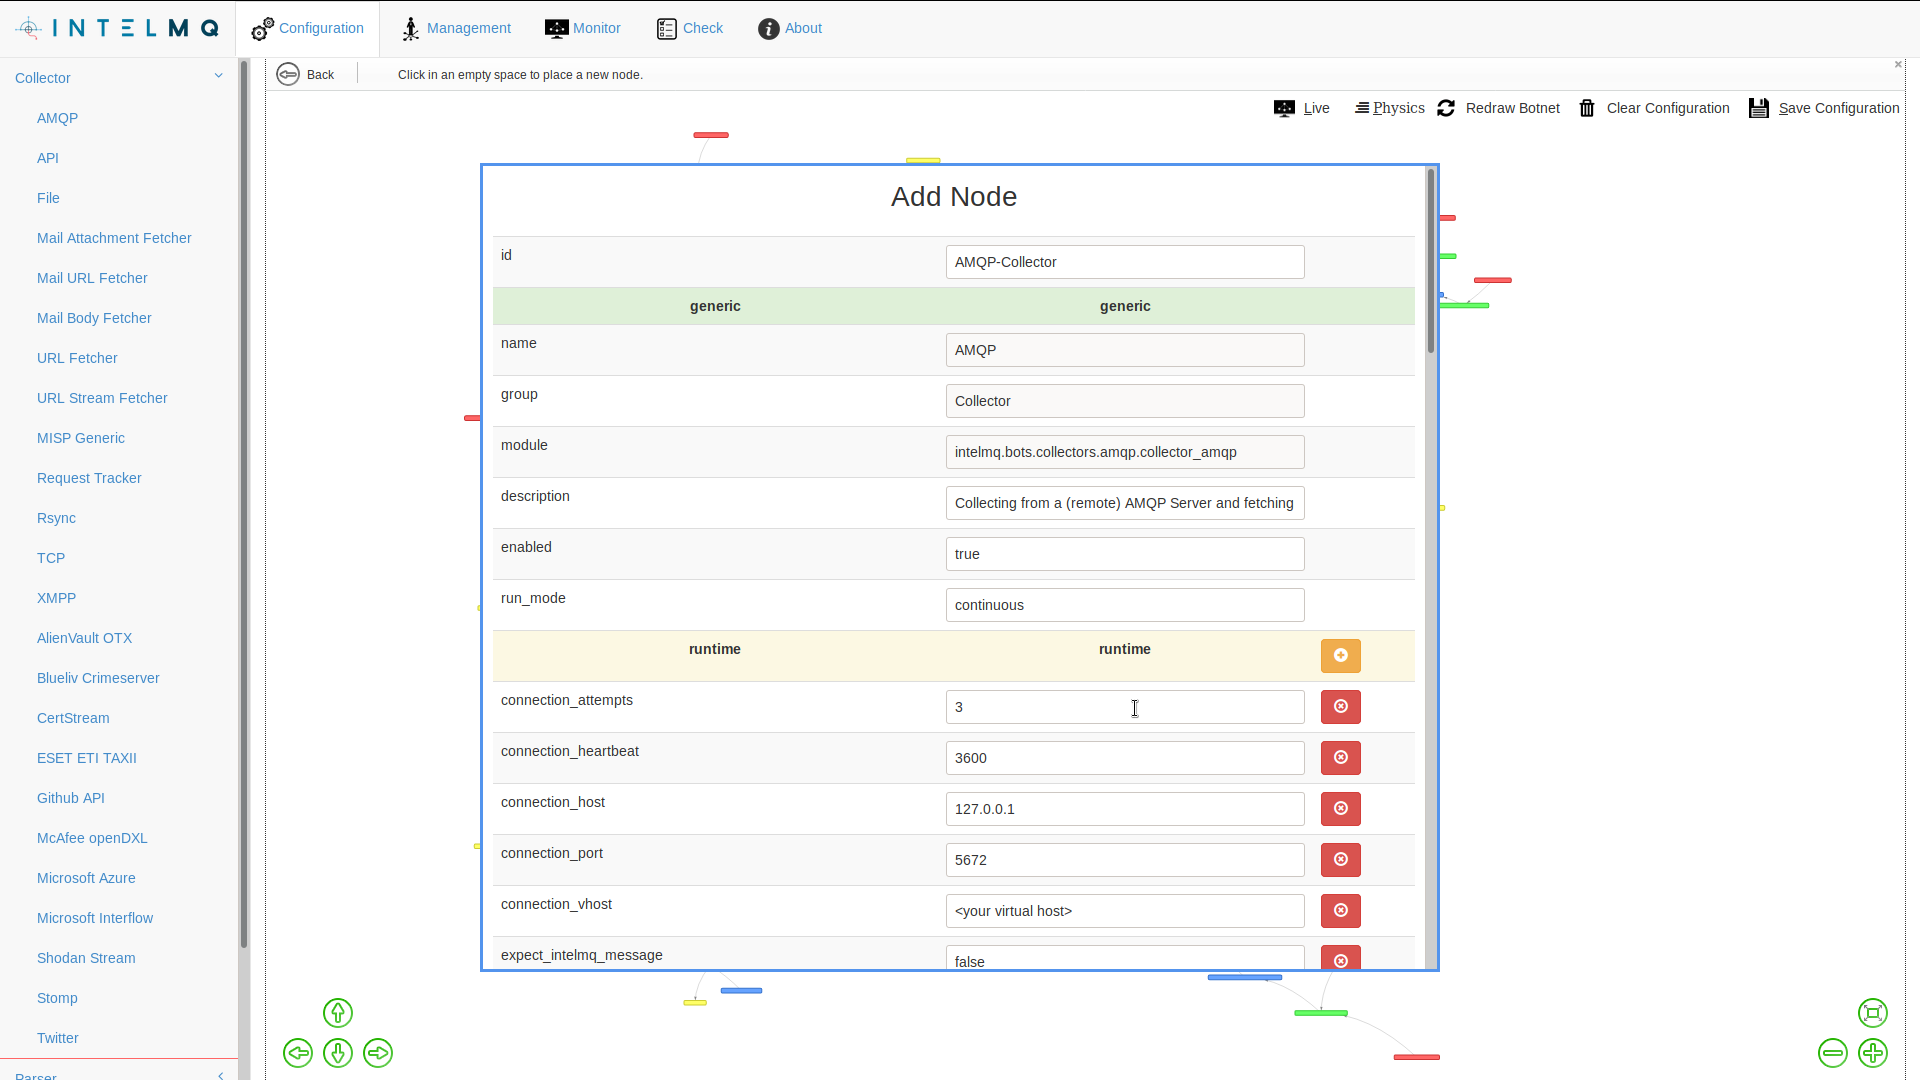Pick the CertStream bot
Viewport: 1920px width, 1080px height.
[73, 718]
